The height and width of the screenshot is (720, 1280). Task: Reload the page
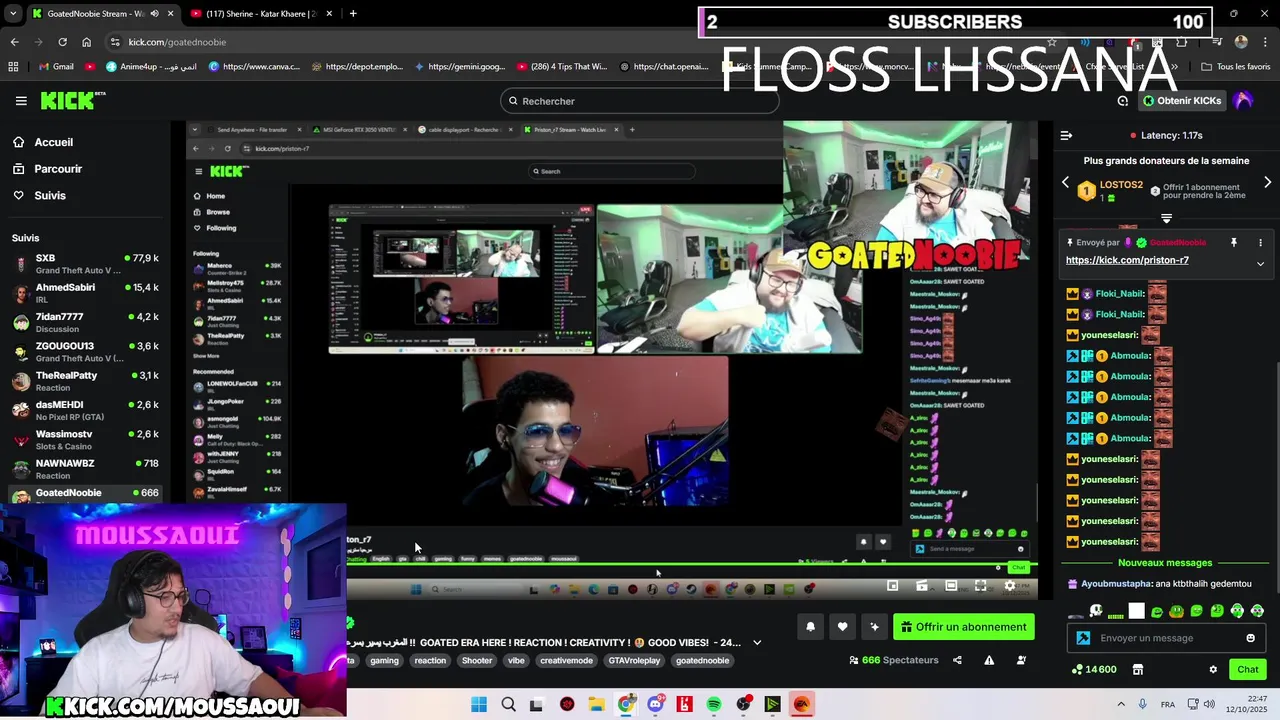pos(62,42)
